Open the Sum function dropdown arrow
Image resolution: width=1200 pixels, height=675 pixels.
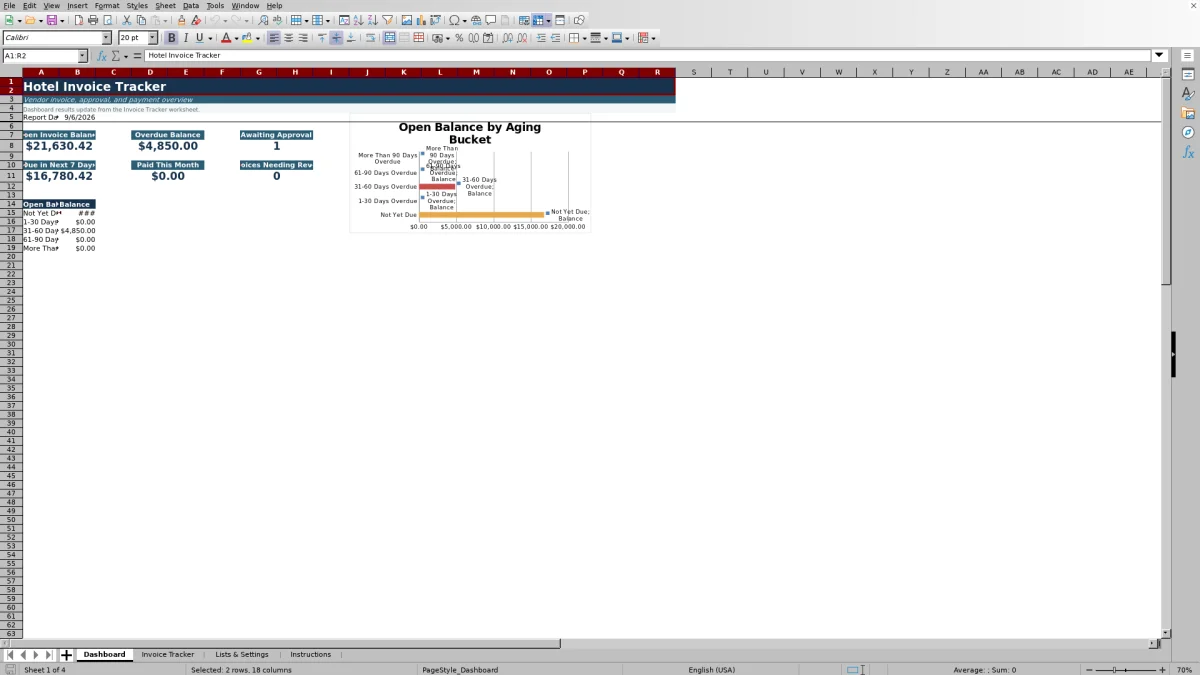(126, 56)
